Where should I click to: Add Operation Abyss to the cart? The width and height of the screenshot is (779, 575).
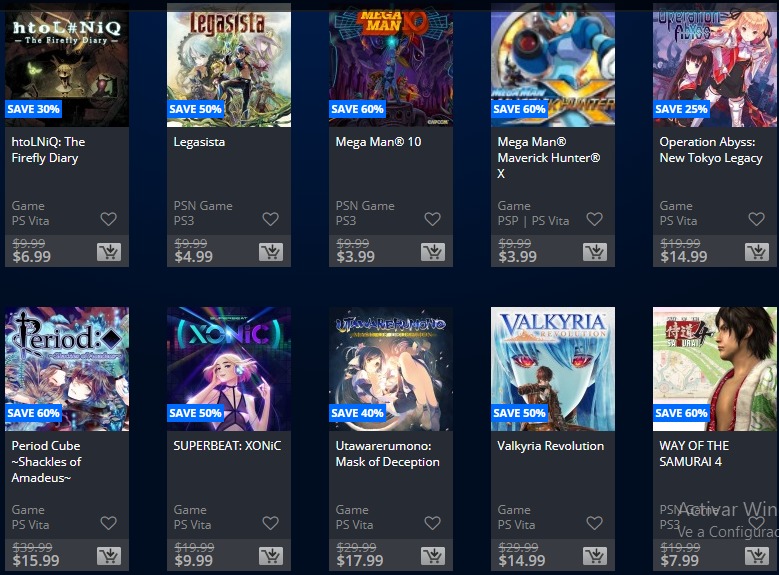point(757,252)
